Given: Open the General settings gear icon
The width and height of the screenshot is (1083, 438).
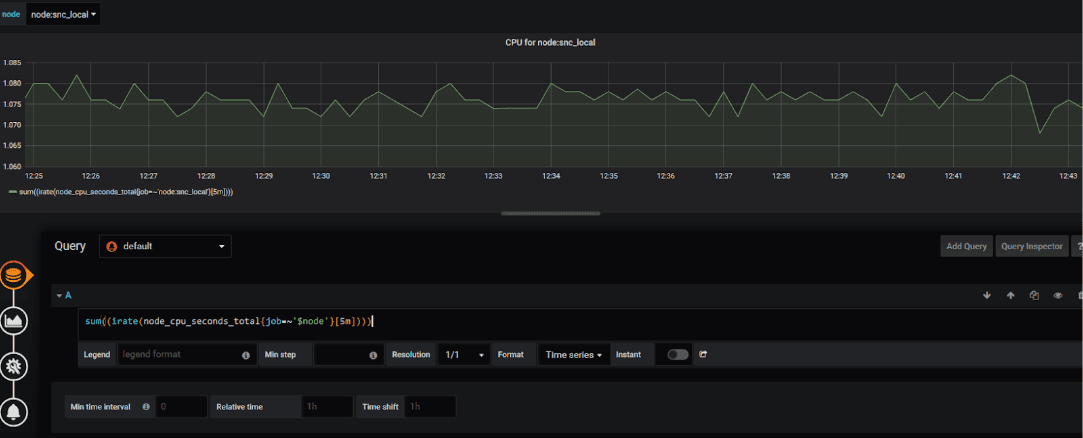Looking at the screenshot, I should tap(15, 366).
